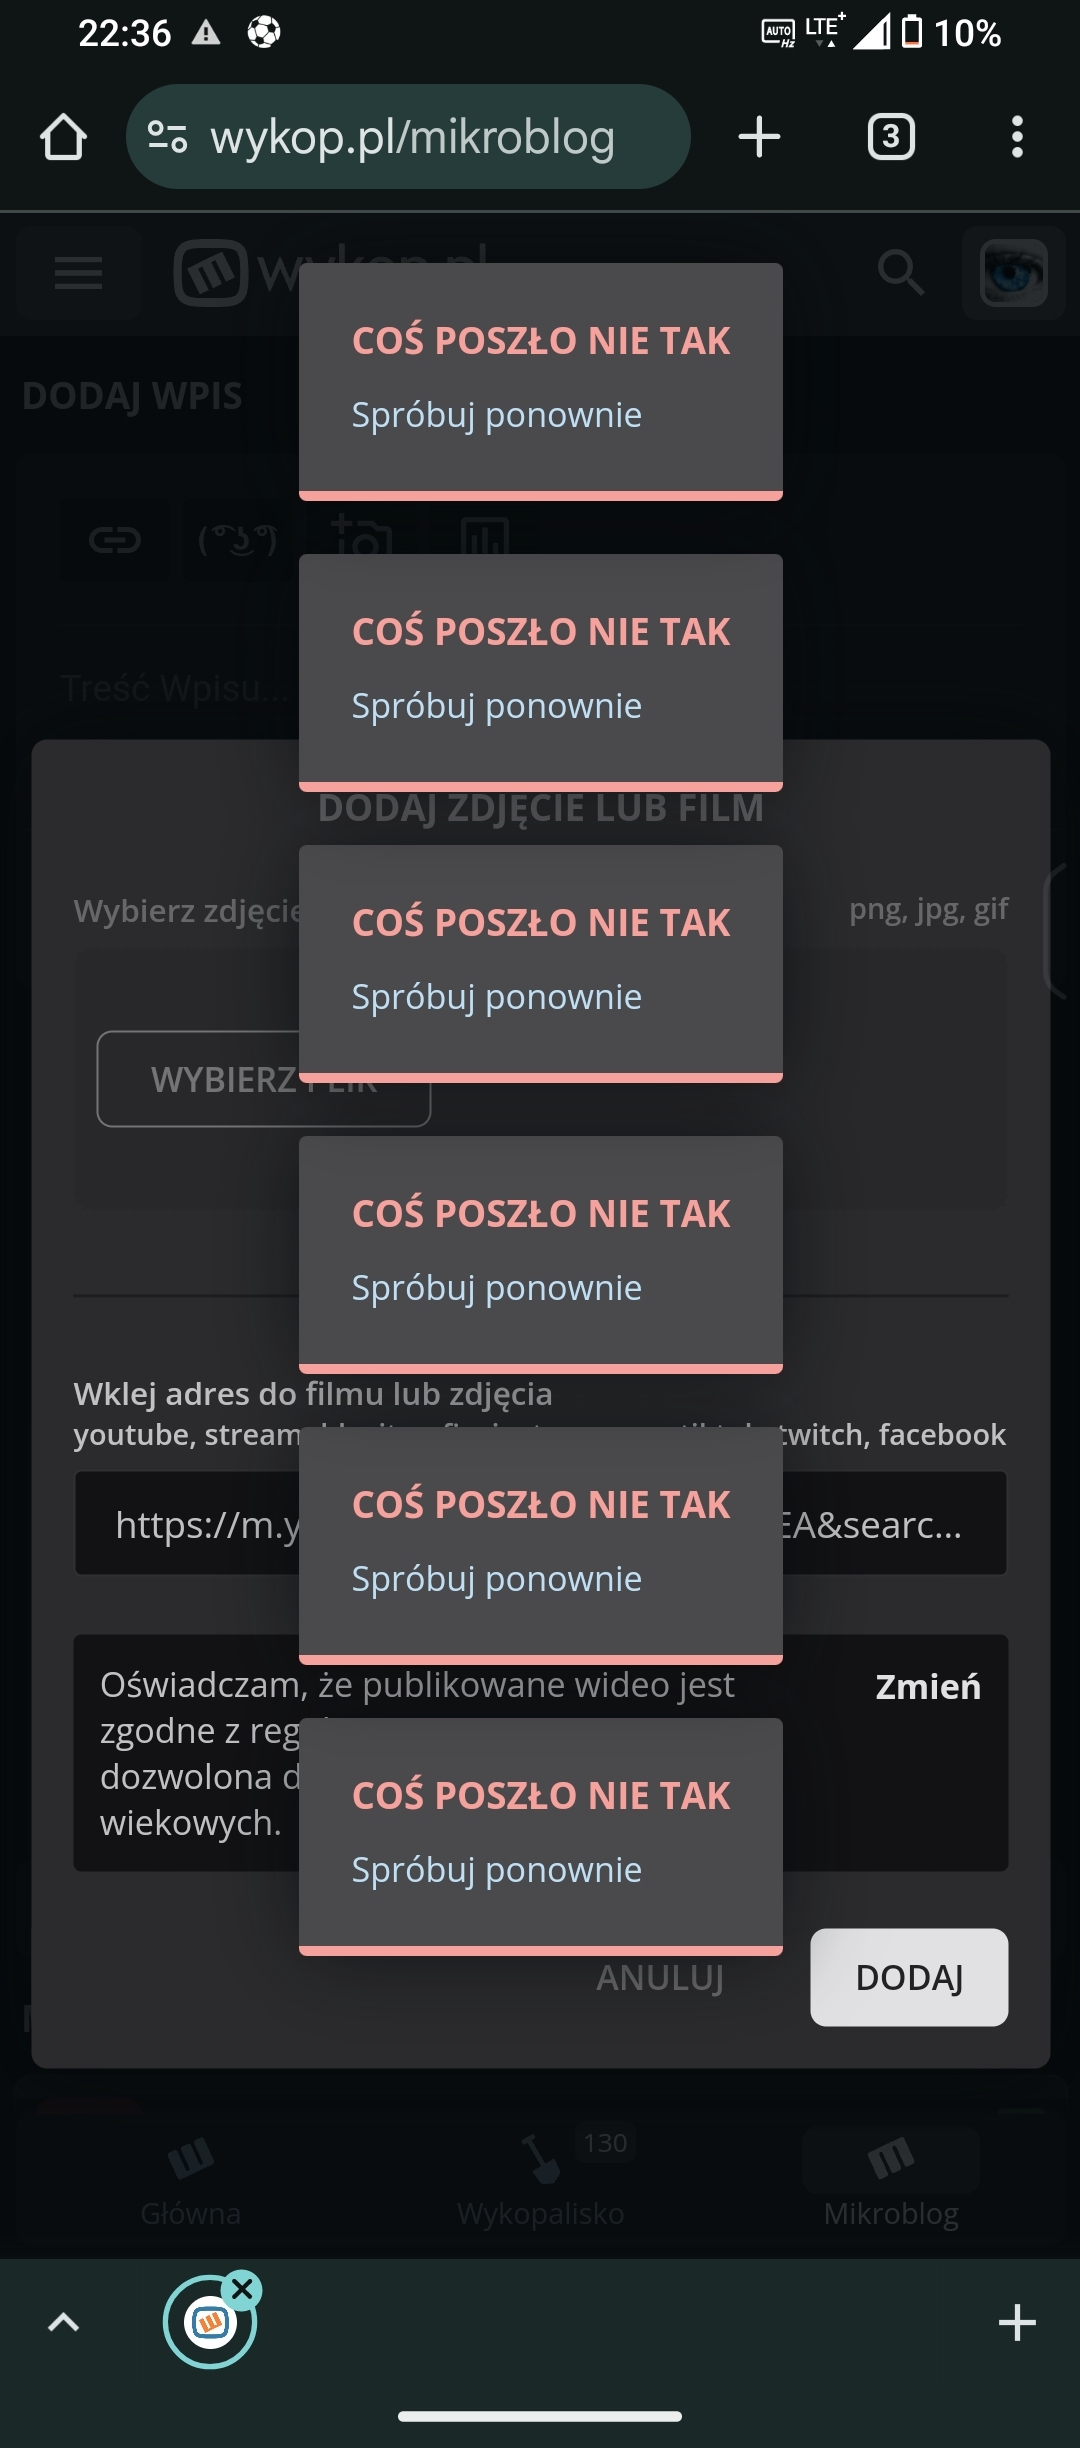Open the user avatar profile menu
The height and width of the screenshot is (2448, 1080).
1013,273
